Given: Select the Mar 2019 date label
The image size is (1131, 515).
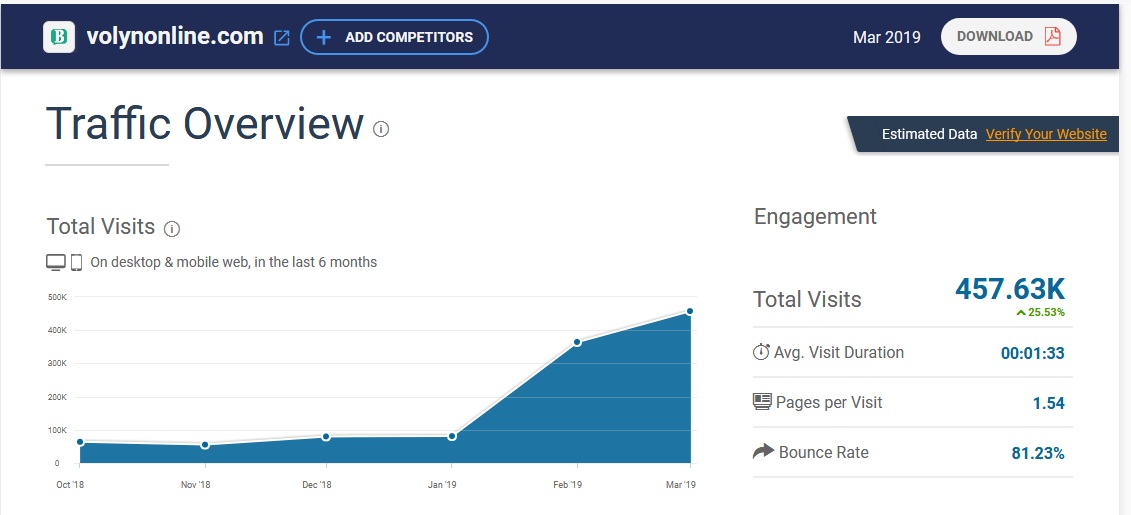Looking at the screenshot, I should 886,37.
